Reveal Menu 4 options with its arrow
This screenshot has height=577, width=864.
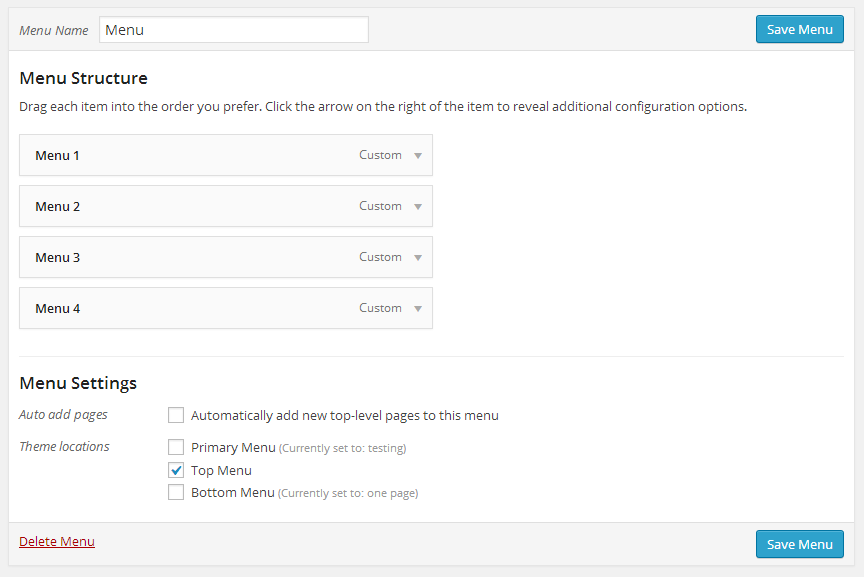coord(418,309)
